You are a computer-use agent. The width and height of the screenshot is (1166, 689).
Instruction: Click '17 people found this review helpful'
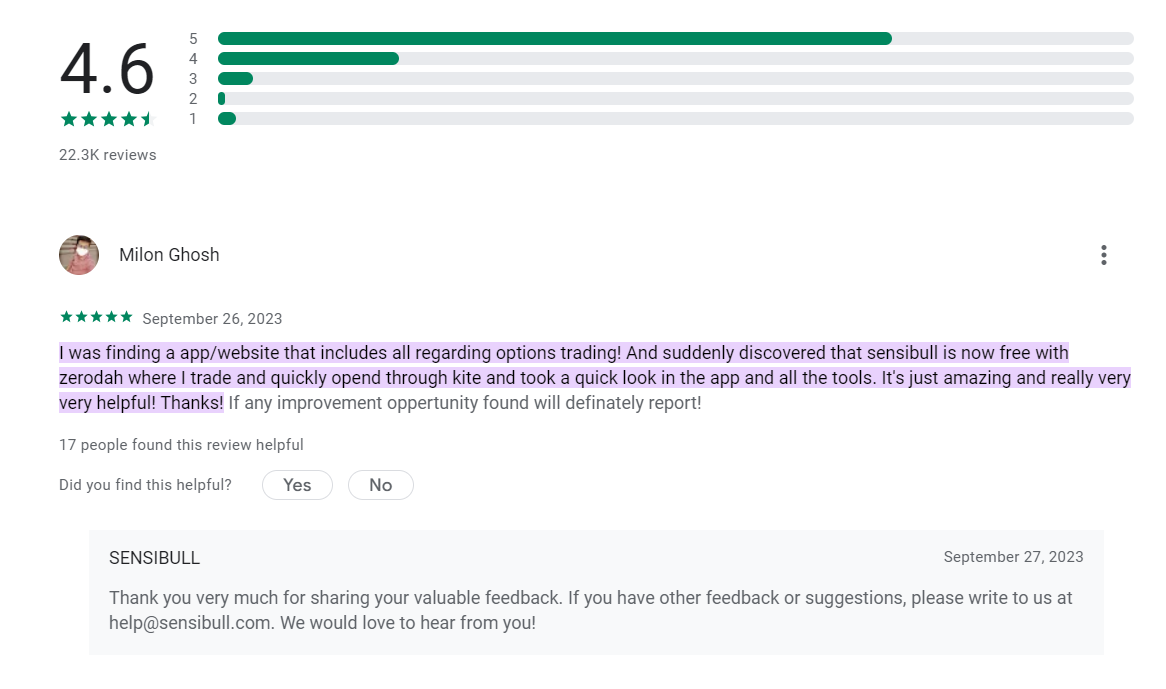[x=181, y=444]
